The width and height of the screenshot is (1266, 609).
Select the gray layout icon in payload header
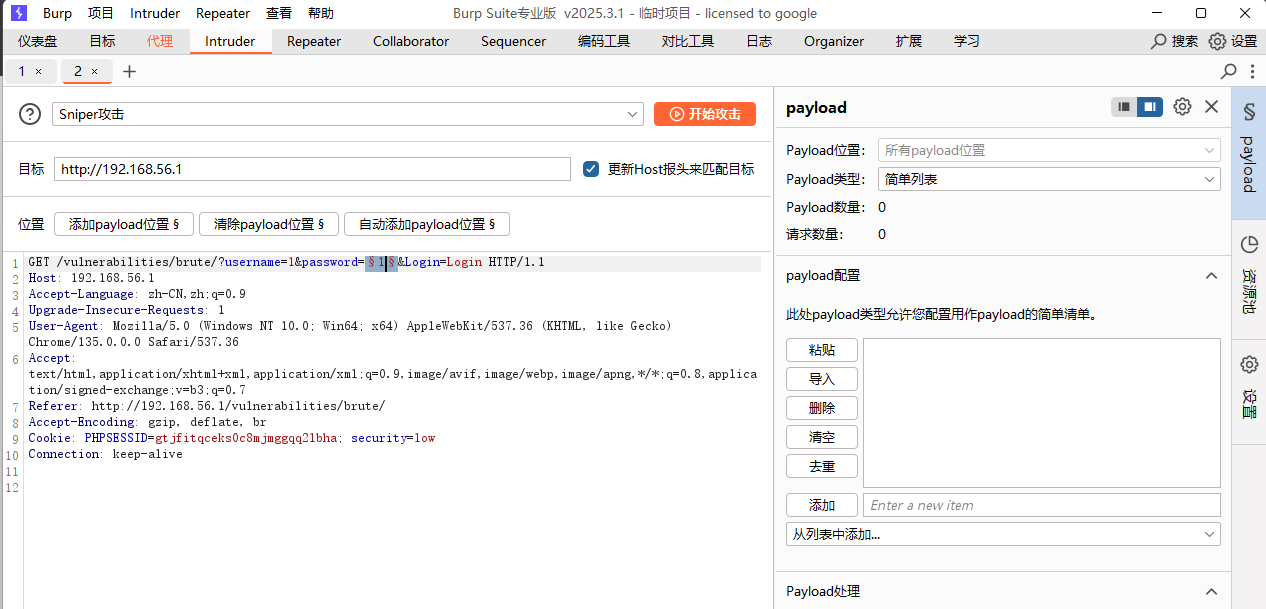[1124, 107]
